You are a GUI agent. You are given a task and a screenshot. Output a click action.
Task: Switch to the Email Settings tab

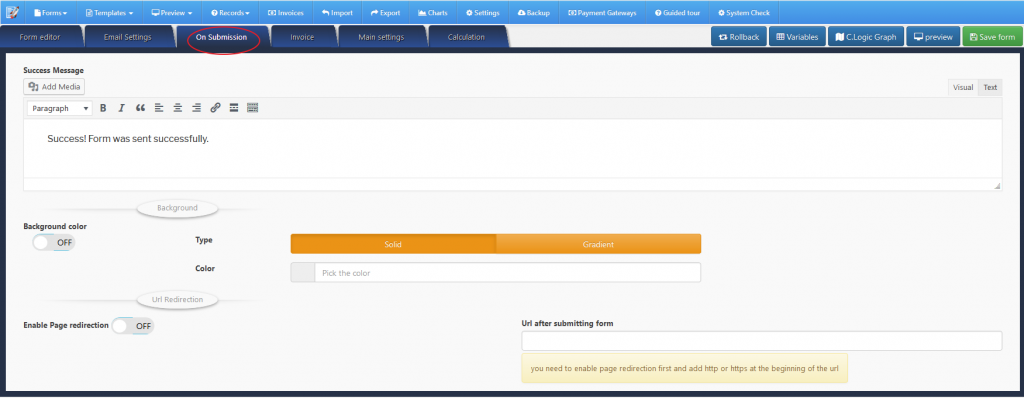coord(127,37)
